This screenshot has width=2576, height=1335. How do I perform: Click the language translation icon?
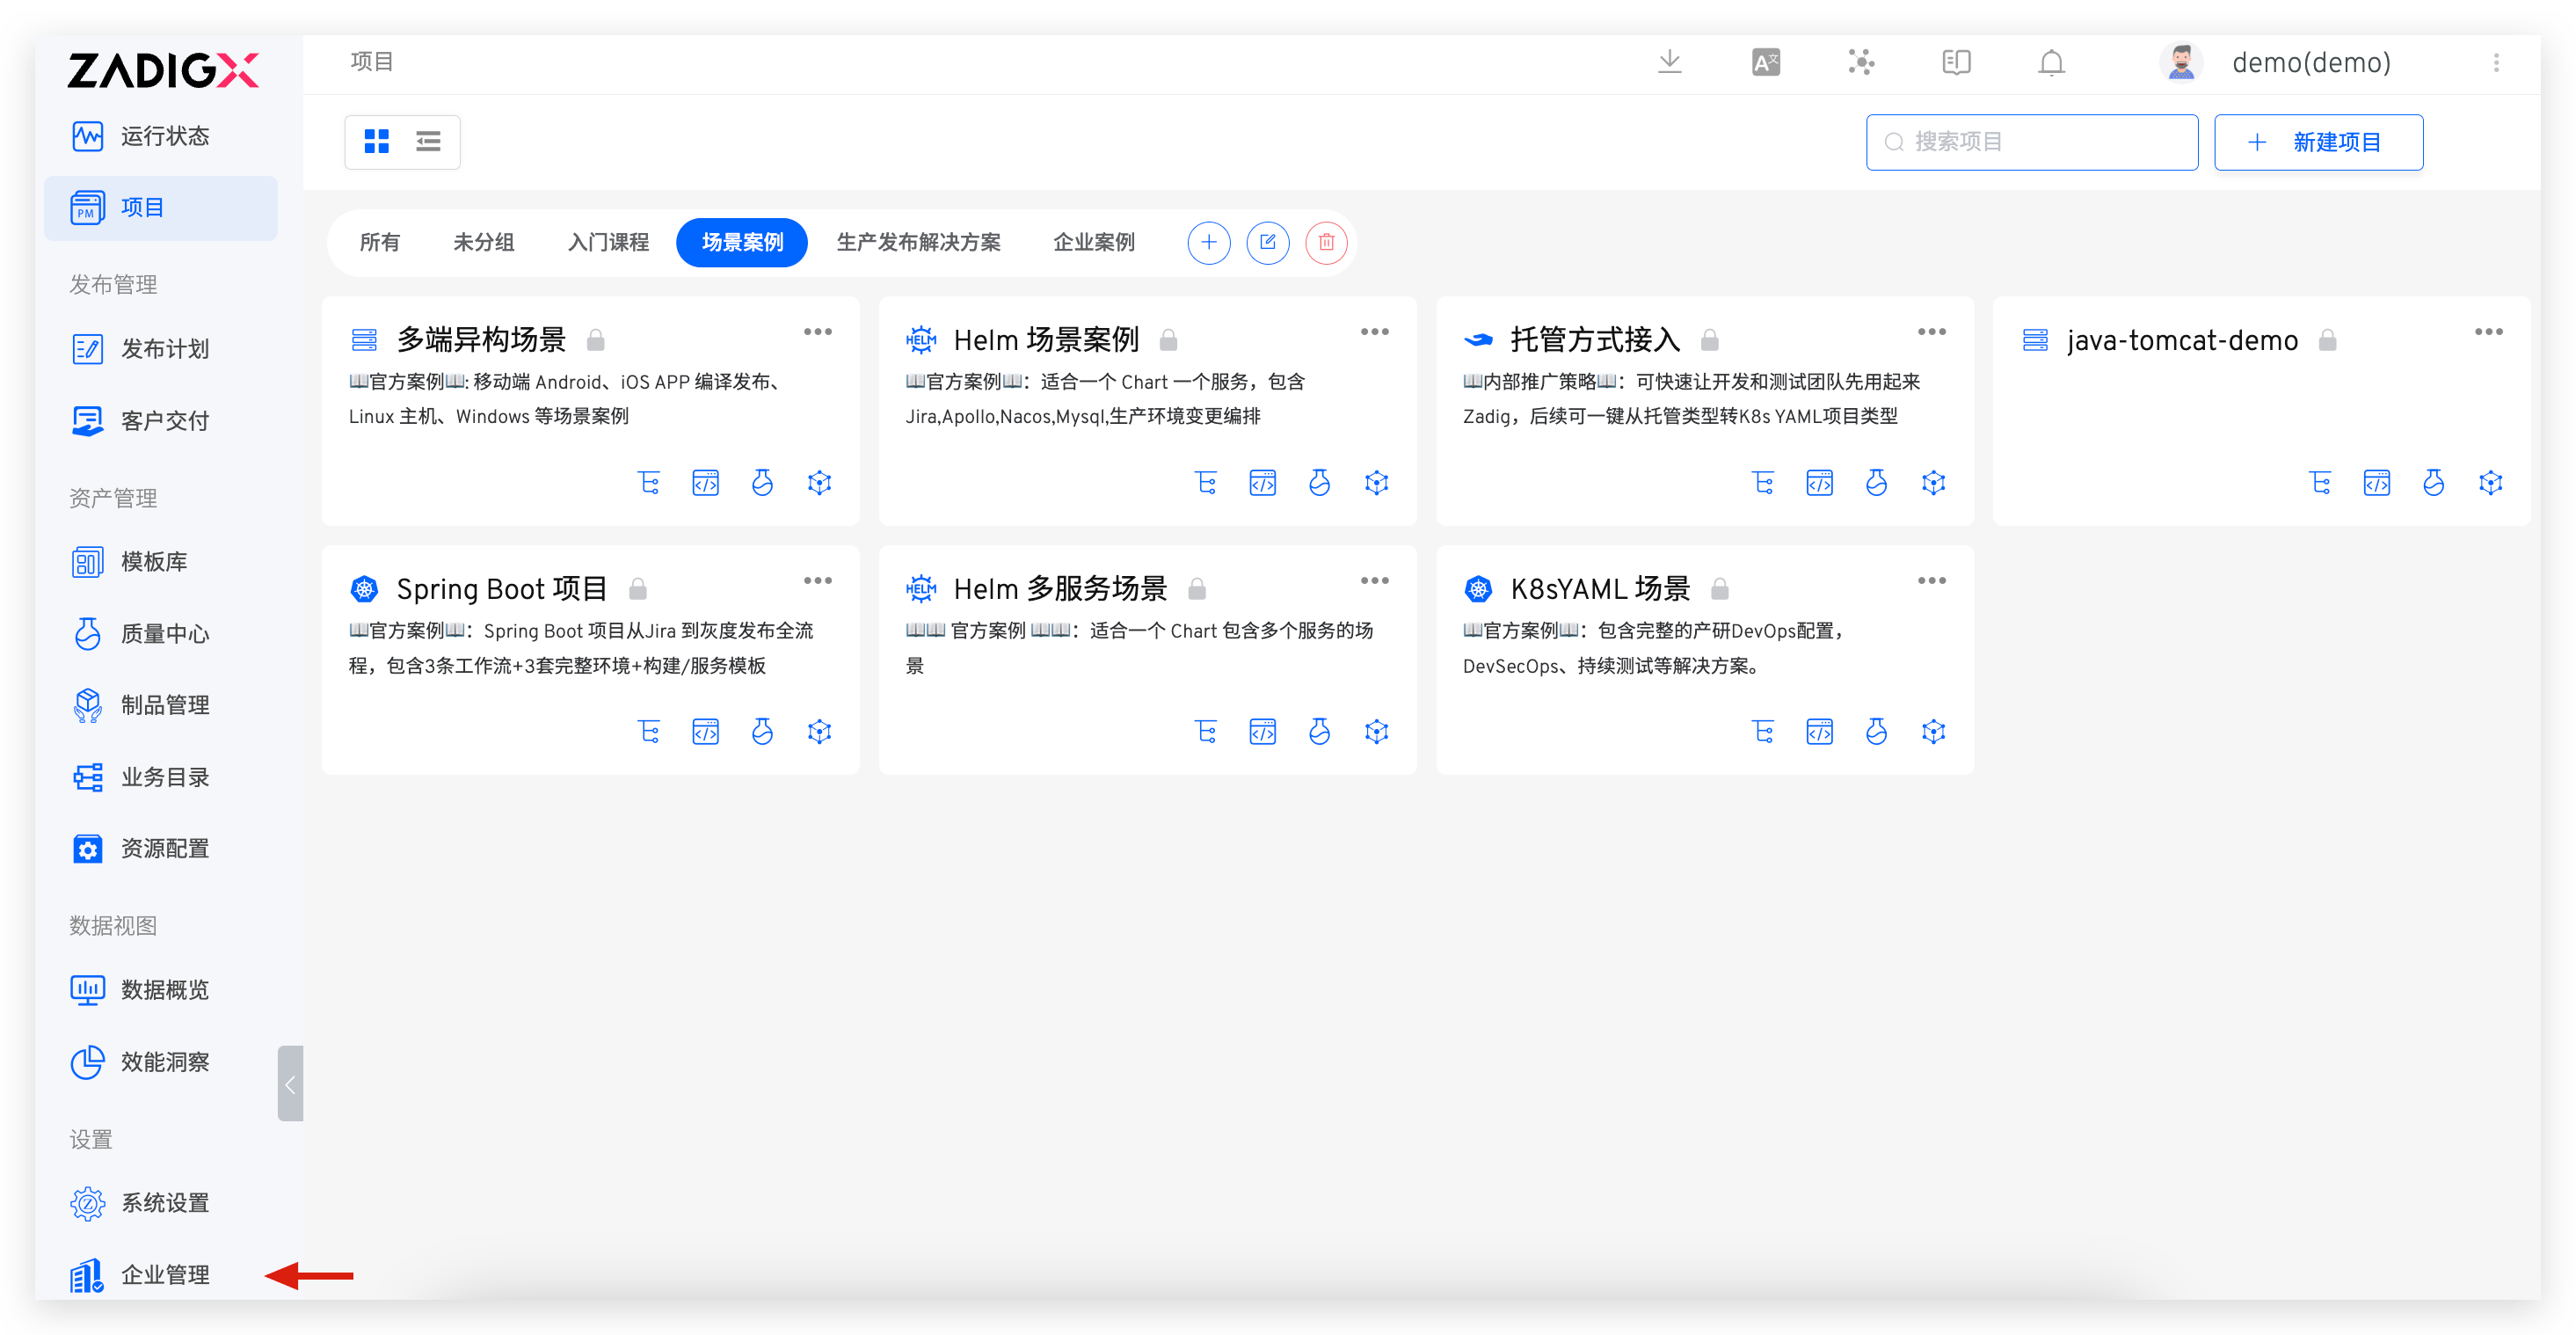tap(1765, 62)
